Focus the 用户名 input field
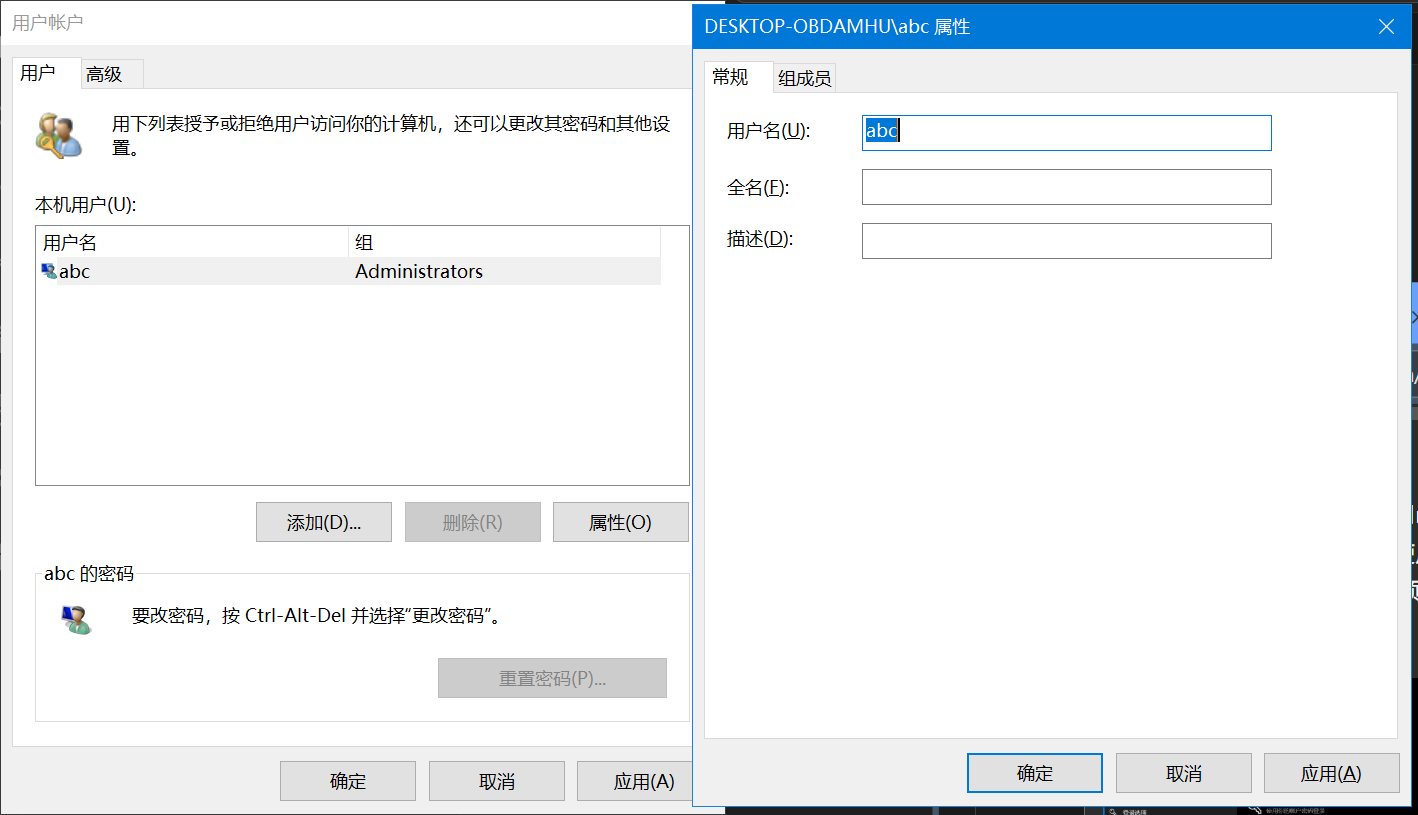 [x=1067, y=133]
